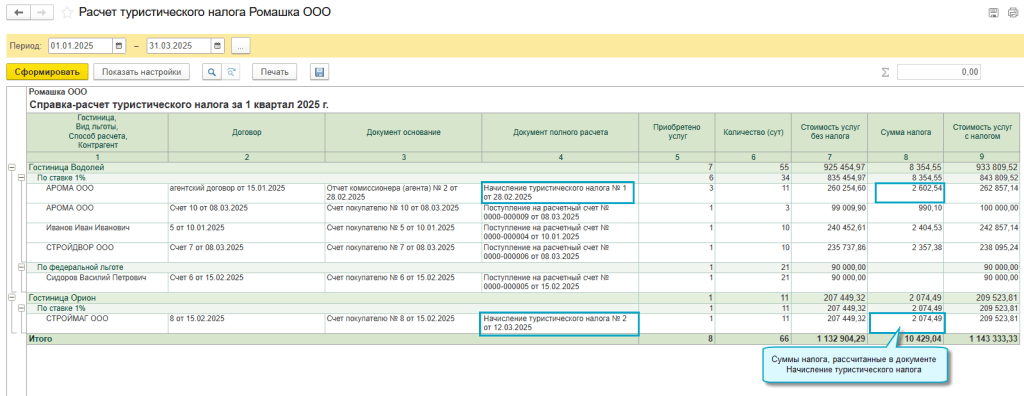1024x396 pixels.
Task: Open period selection with the ellipsis button
Action: (x=240, y=46)
